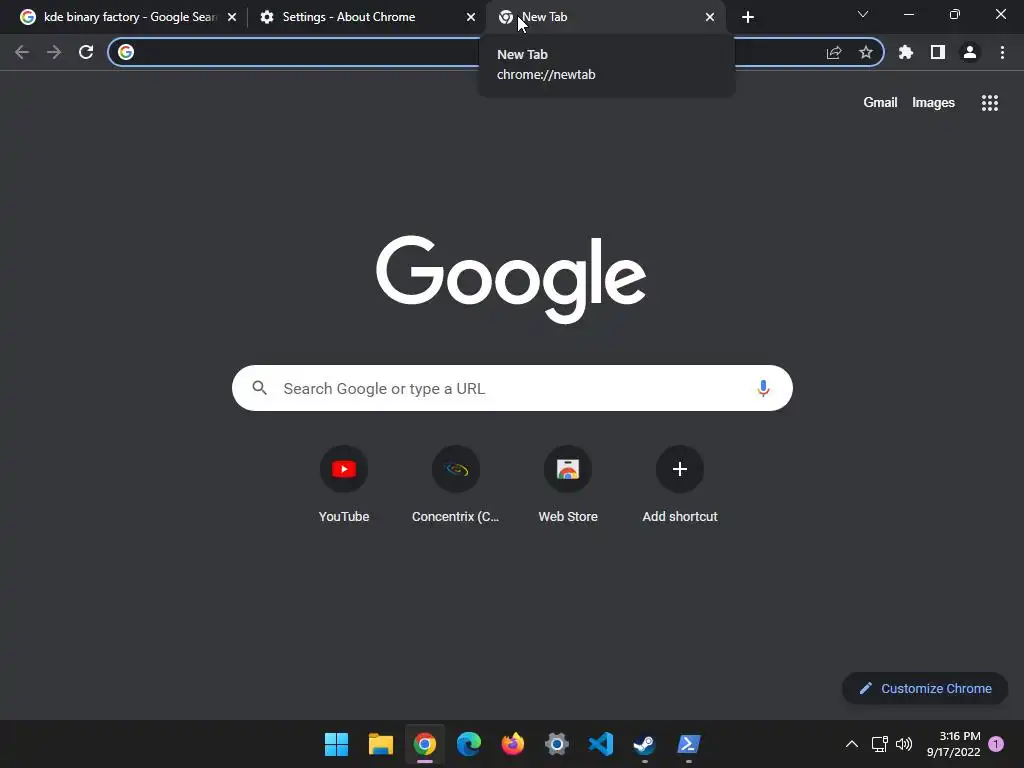1024x768 pixels.
Task: Switch to the Settings - About Chrome tab
Action: pos(348,17)
